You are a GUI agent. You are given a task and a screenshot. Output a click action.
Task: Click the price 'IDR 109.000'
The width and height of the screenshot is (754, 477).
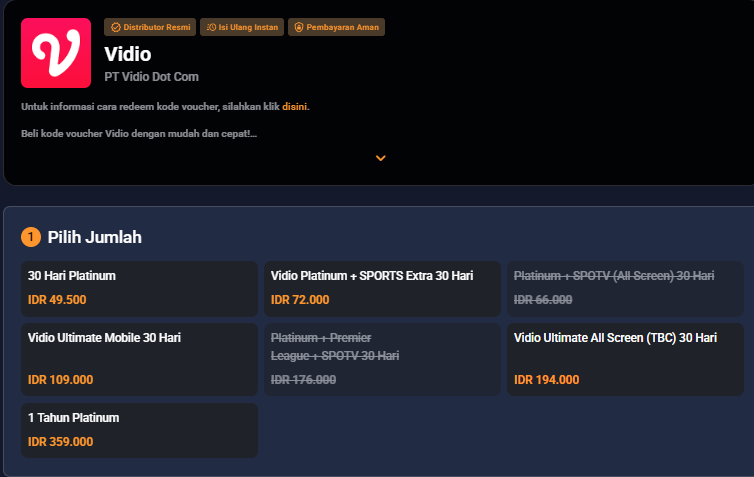pos(61,379)
